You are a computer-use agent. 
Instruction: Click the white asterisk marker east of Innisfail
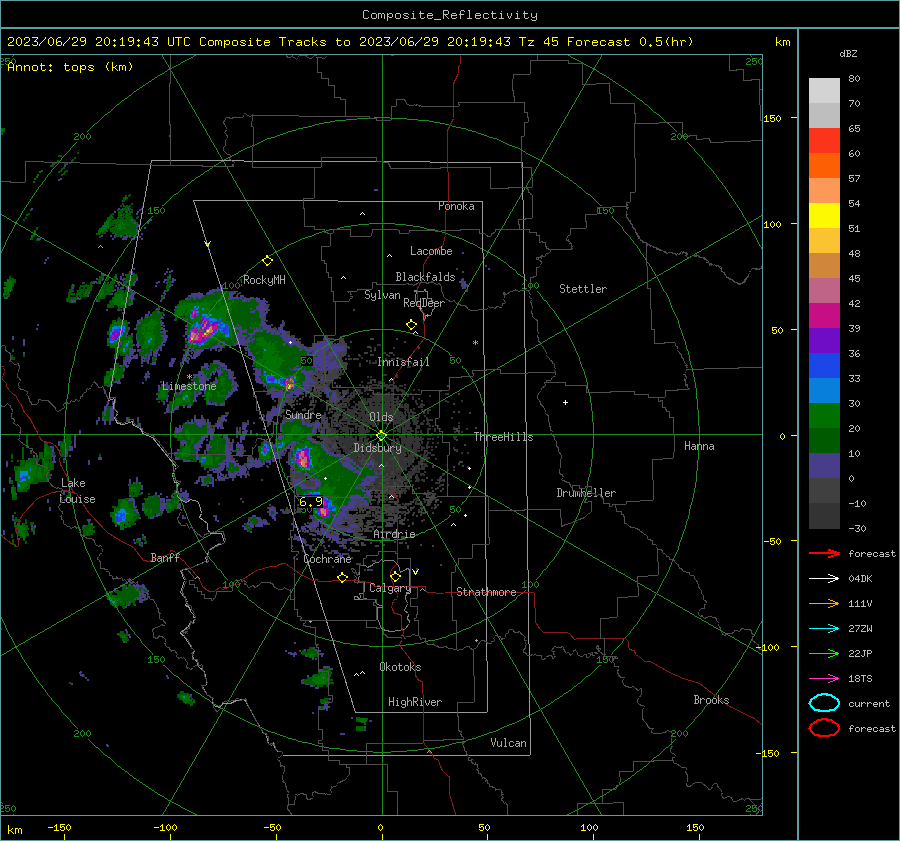coord(475,343)
